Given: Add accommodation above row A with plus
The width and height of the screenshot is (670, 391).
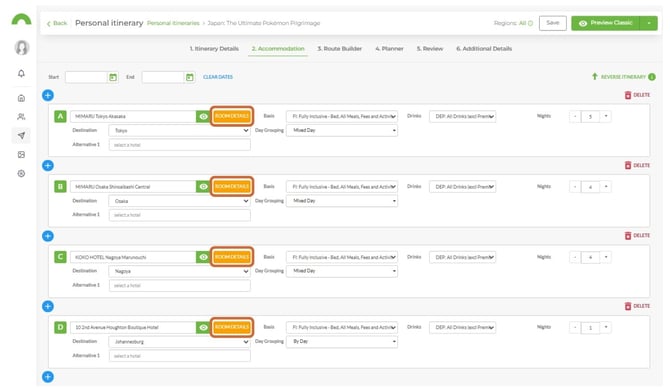Looking at the screenshot, I should pyautogui.click(x=48, y=95).
